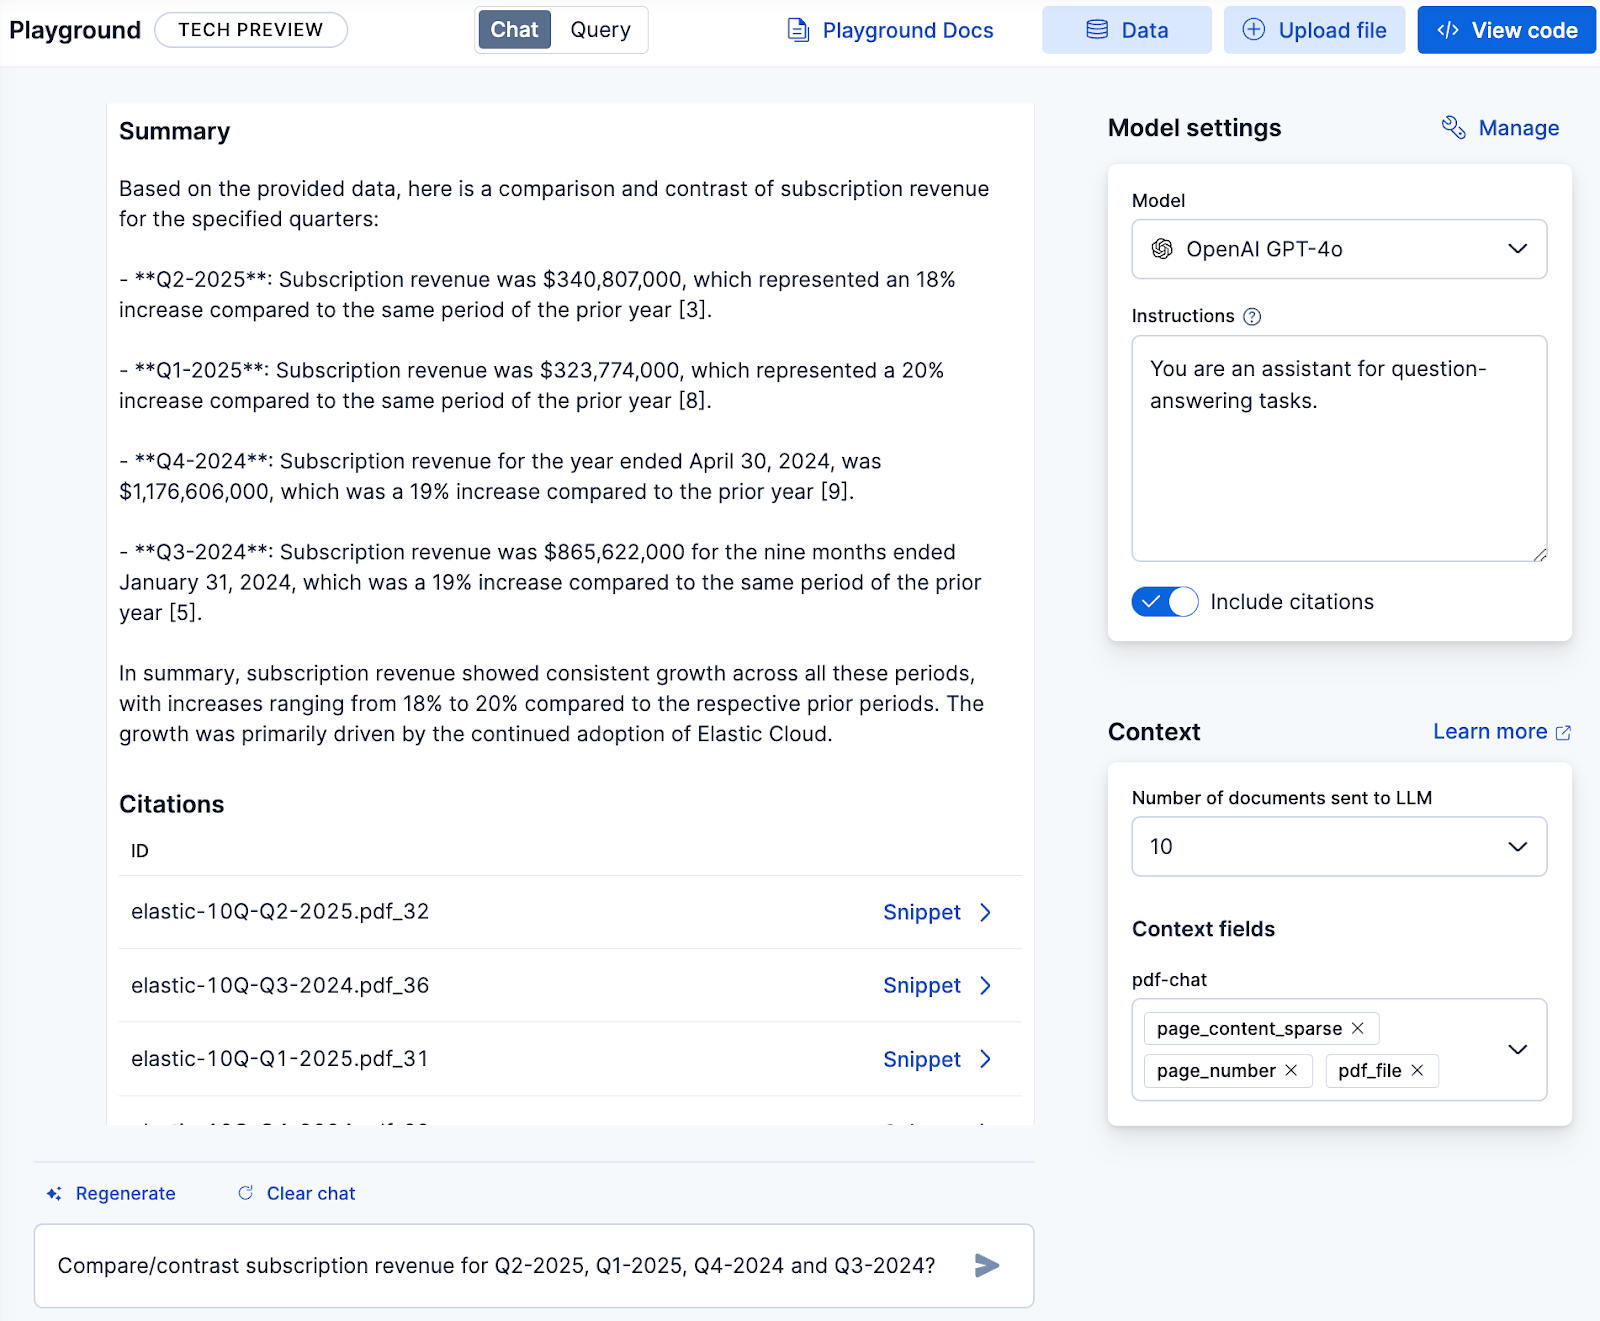The image size is (1600, 1321).
Task: Click the Snippet link for elastic-10Q-Q2-2025.pdf_32
Action: pos(922,912)
